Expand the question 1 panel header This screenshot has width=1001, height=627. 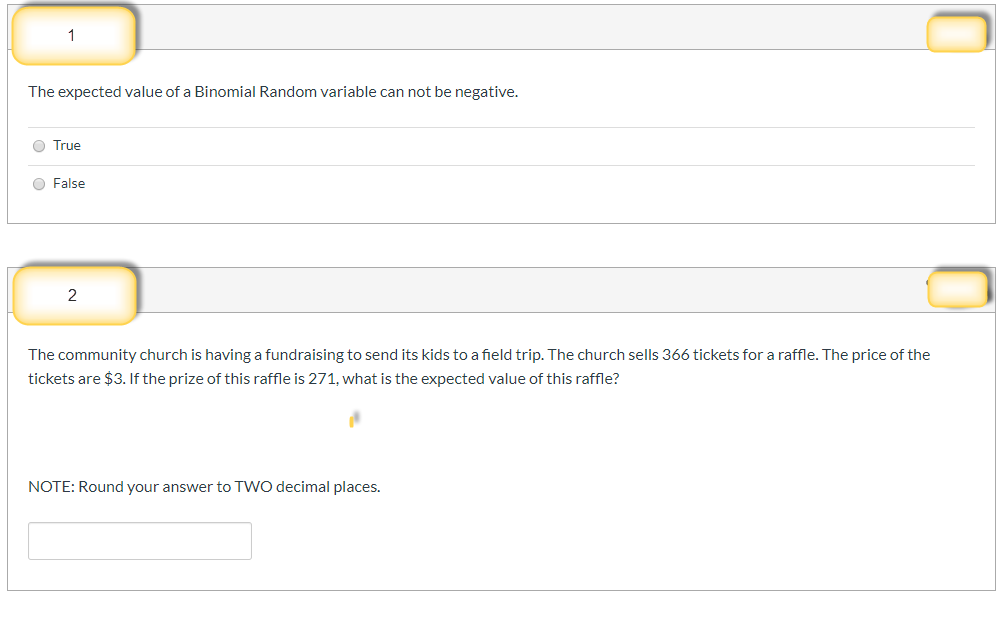500,27
